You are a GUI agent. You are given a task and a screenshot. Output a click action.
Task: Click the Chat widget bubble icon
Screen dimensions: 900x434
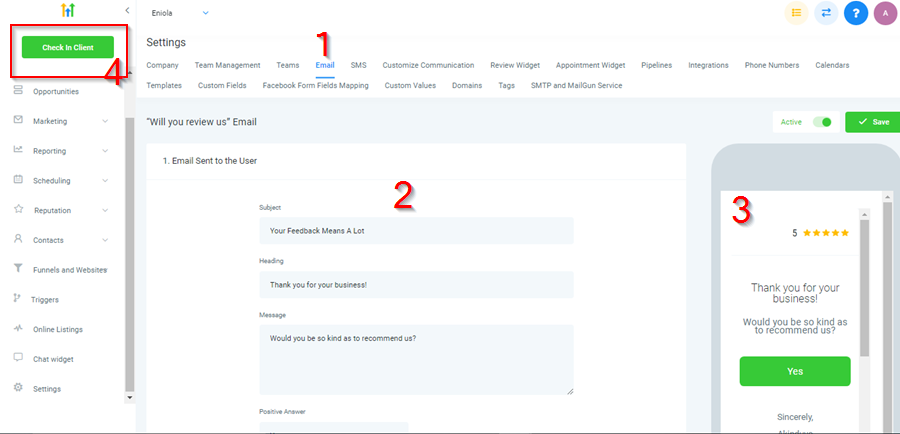pyautogui.click(x=18, y=358)
